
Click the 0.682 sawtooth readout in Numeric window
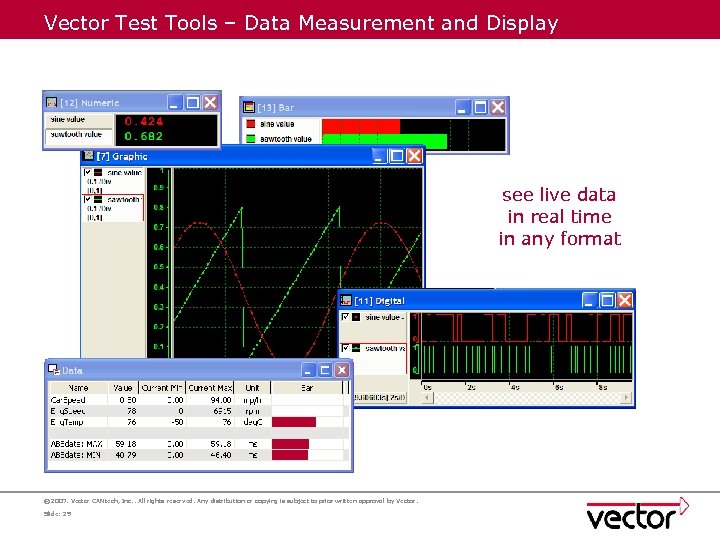tap(144, 136)
